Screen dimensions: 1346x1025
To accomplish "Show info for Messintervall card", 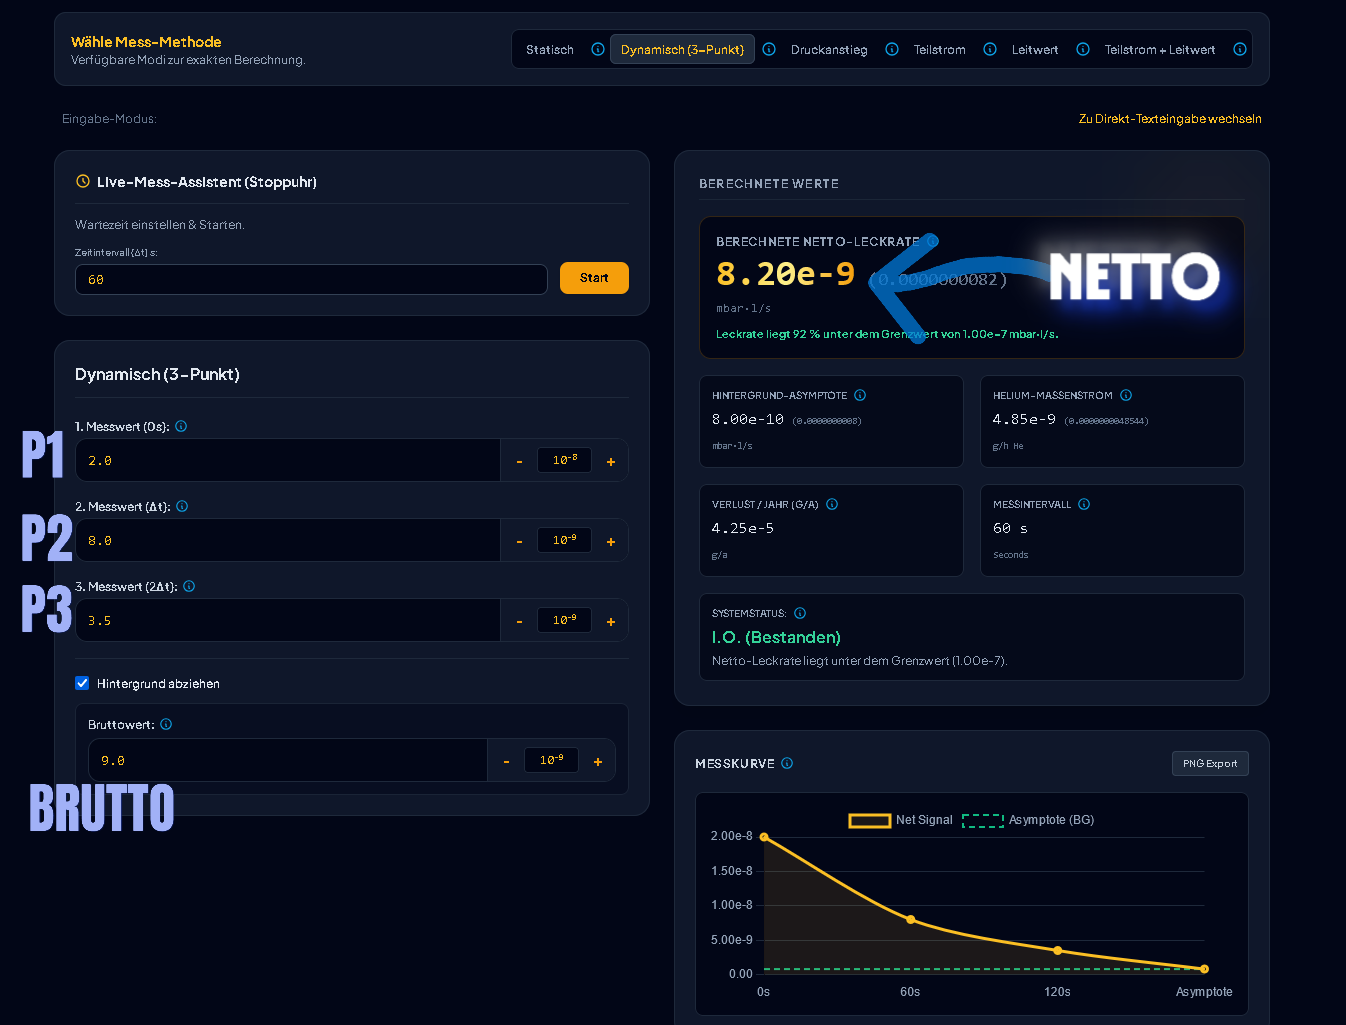I will click(x=1084, y=504).
